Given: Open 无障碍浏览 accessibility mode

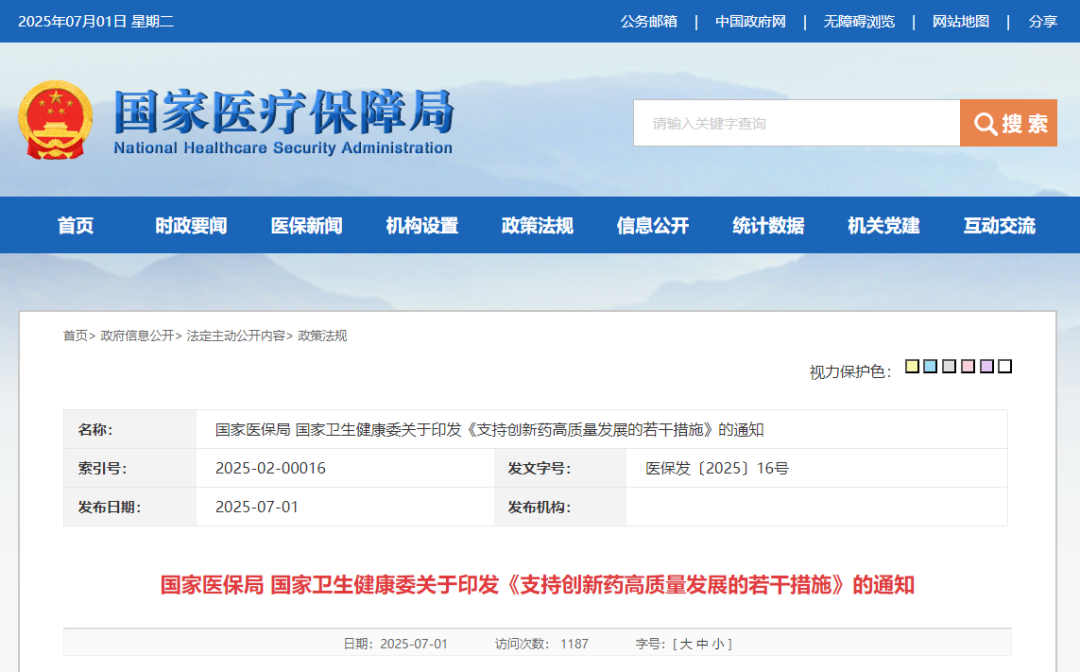Looking at the screenshot, I should point(859,21).
